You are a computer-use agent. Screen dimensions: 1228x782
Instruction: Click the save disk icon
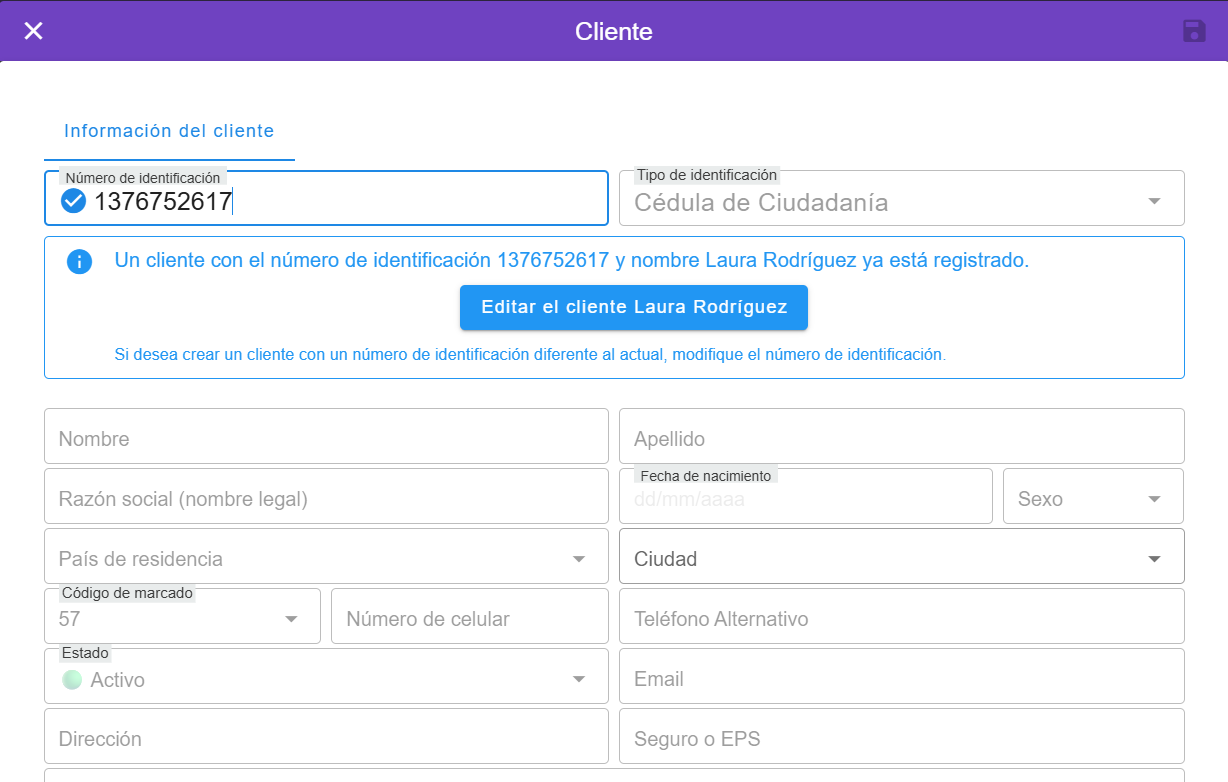[1193, 31]
